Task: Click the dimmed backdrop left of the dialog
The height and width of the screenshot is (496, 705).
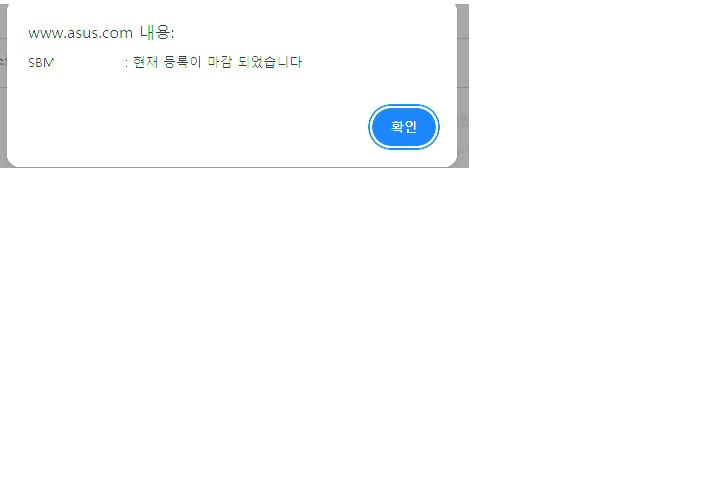Action: pyautogui.click(x=3, y=85)
